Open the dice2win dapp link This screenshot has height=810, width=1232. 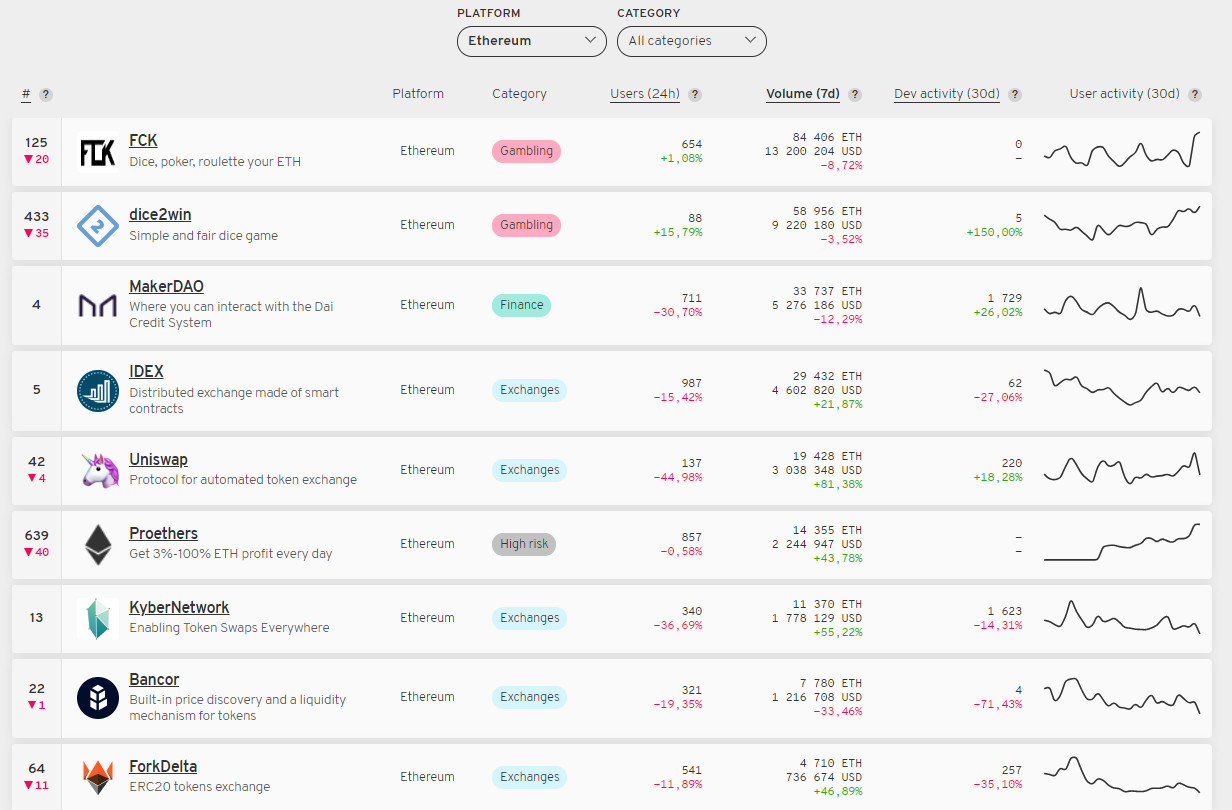click(x=160, y=215)
